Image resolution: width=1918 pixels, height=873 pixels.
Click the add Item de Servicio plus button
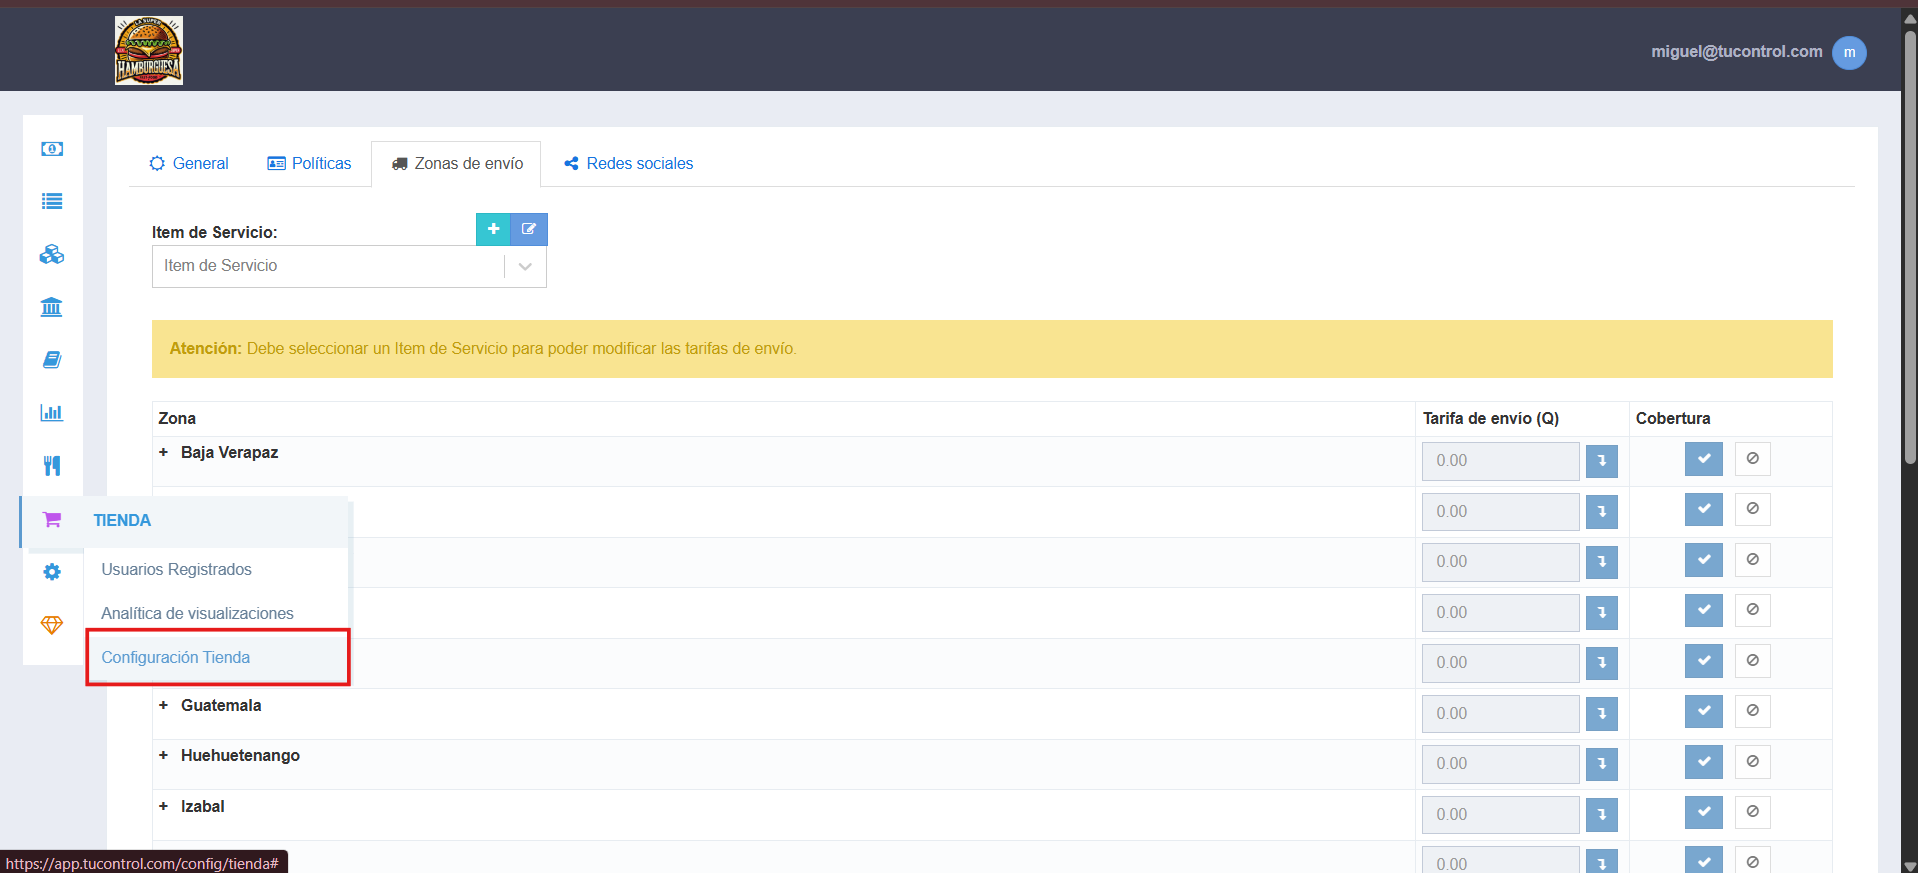pos(493,229)
